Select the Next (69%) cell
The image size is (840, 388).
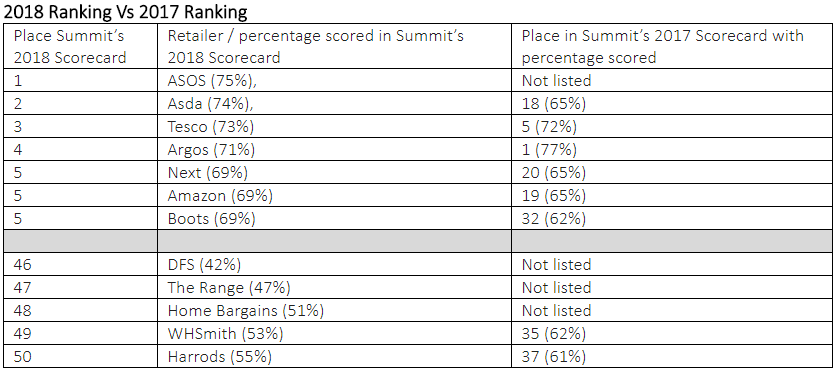334,172
